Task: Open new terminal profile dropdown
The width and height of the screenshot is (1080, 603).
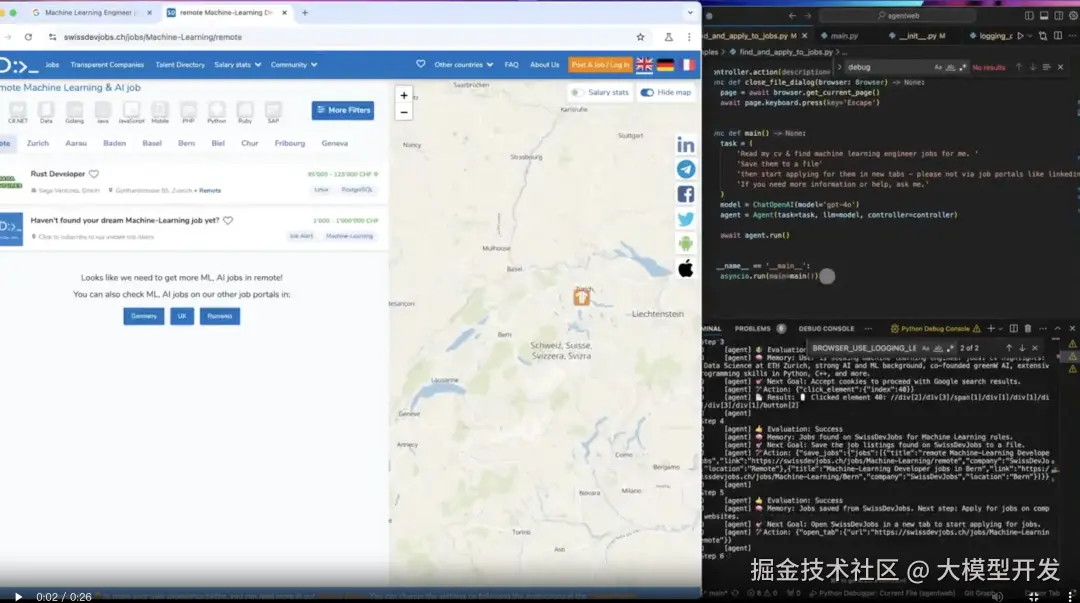Action: (1000, 329)
